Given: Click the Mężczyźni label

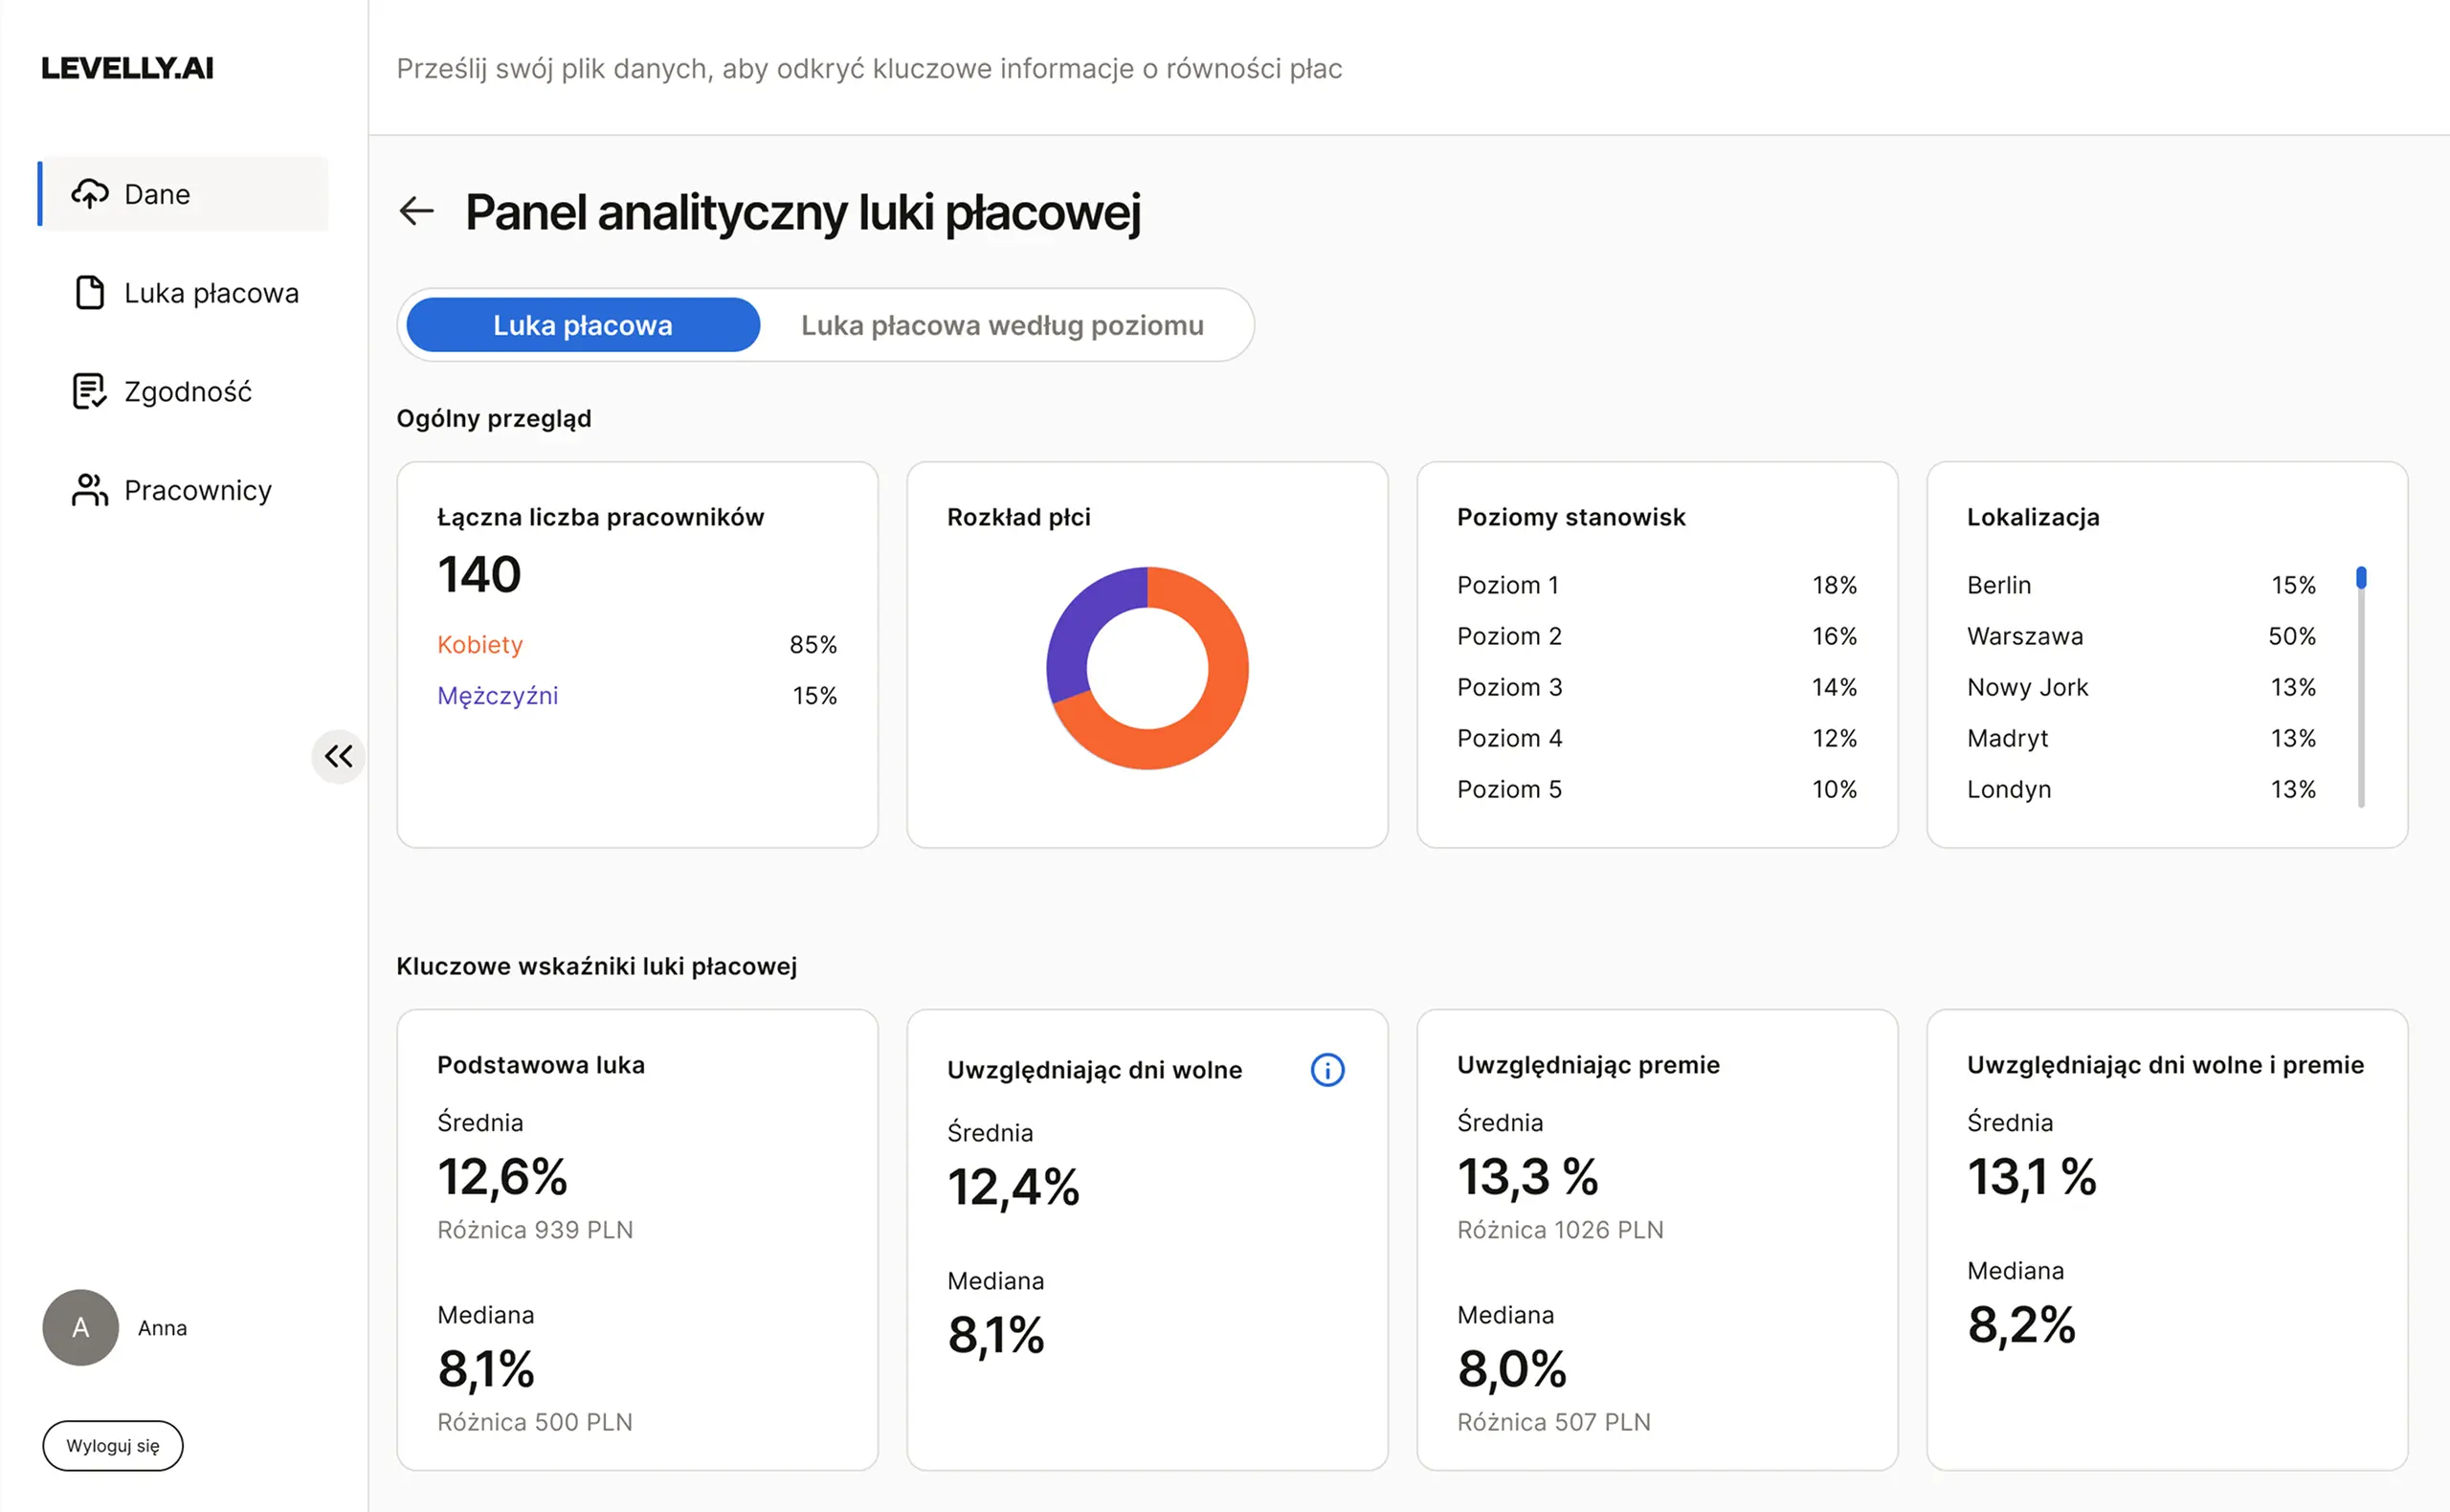Looking at the screenshot, I should coord(498,696).
